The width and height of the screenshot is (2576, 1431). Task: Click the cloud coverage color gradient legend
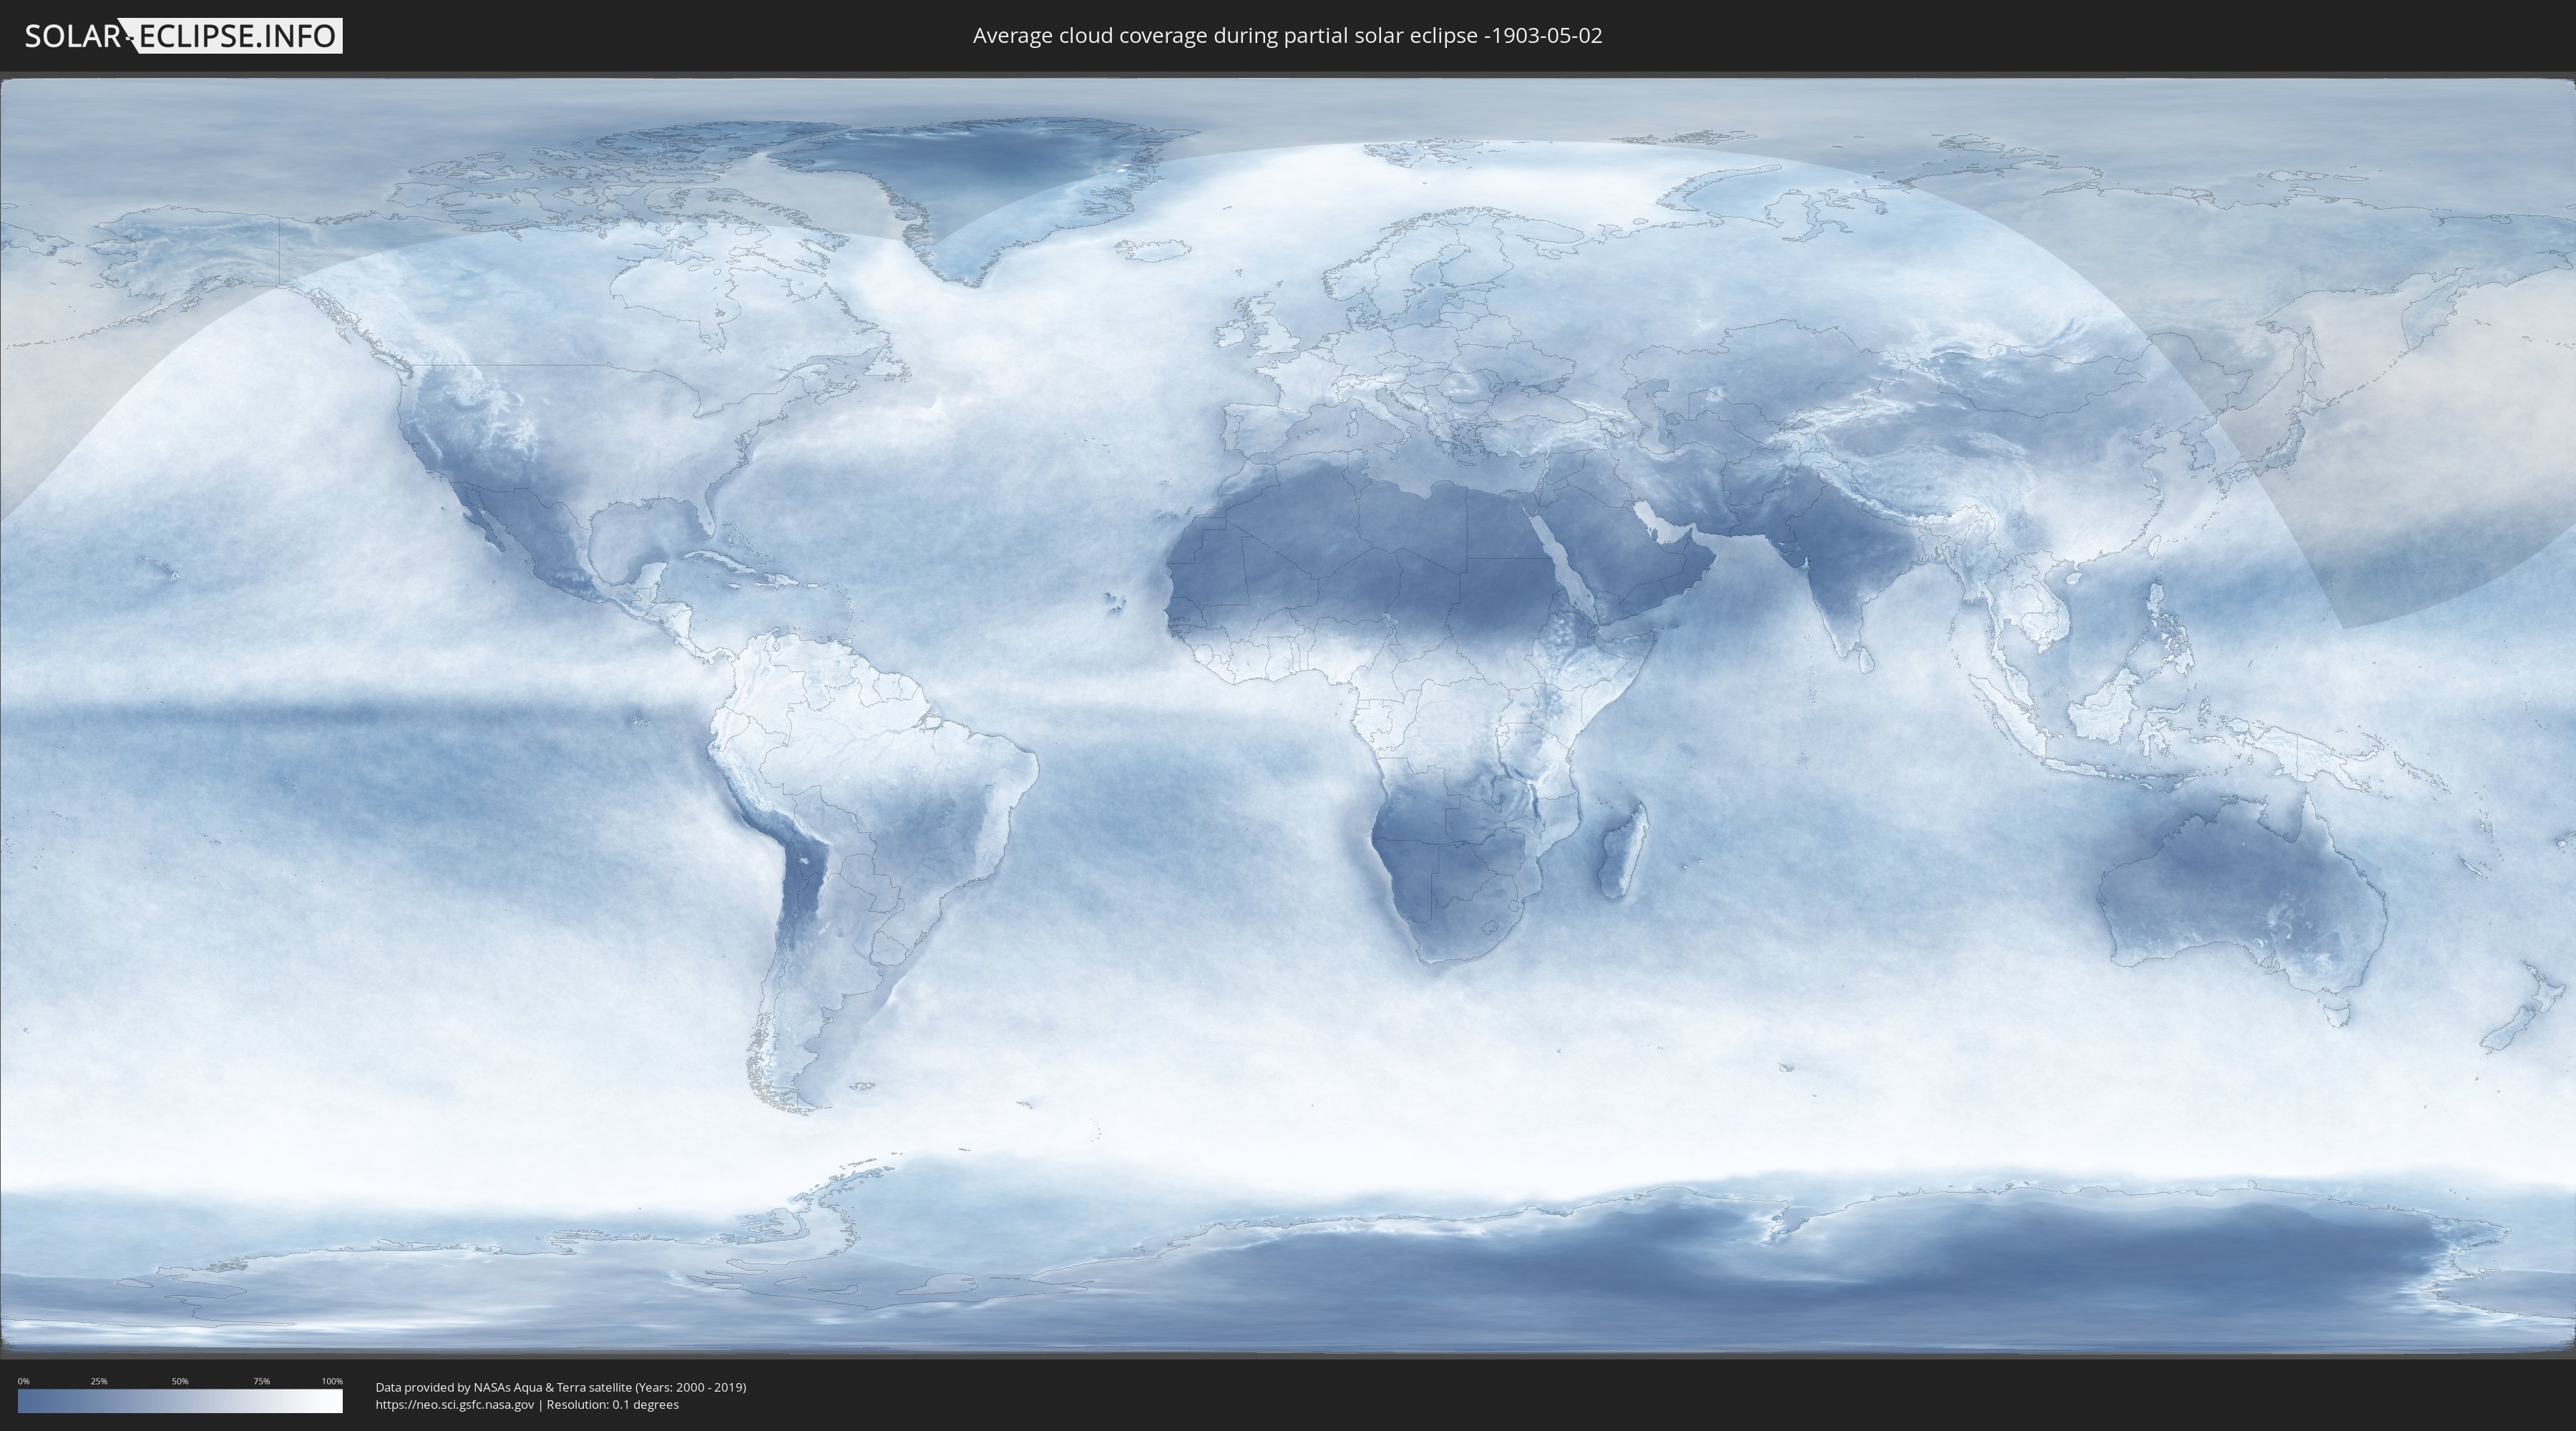180,1401
